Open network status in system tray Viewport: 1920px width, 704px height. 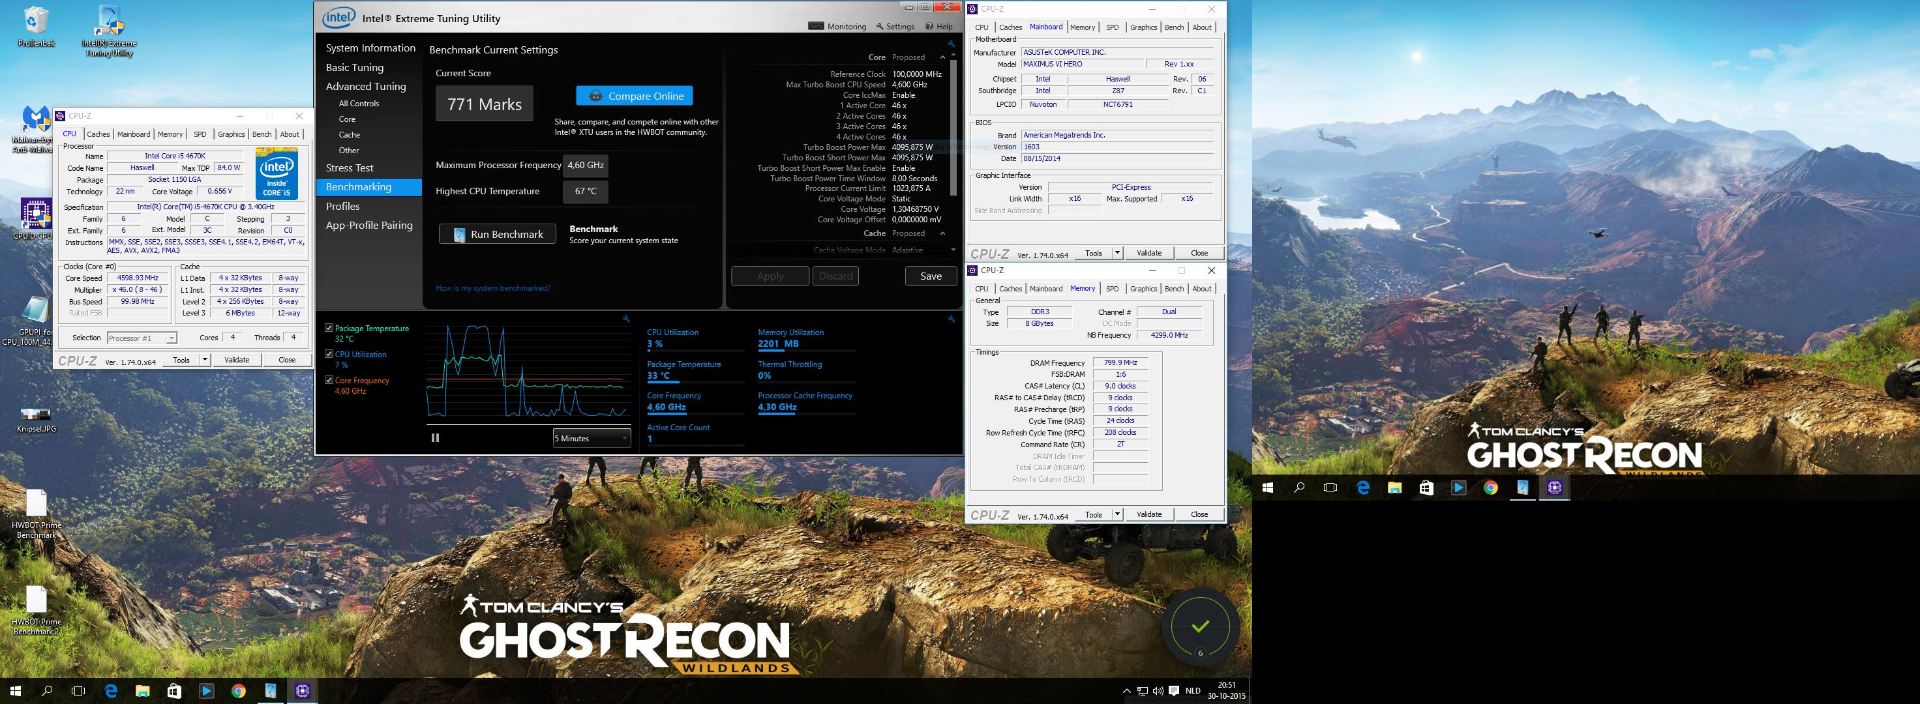1142,691
